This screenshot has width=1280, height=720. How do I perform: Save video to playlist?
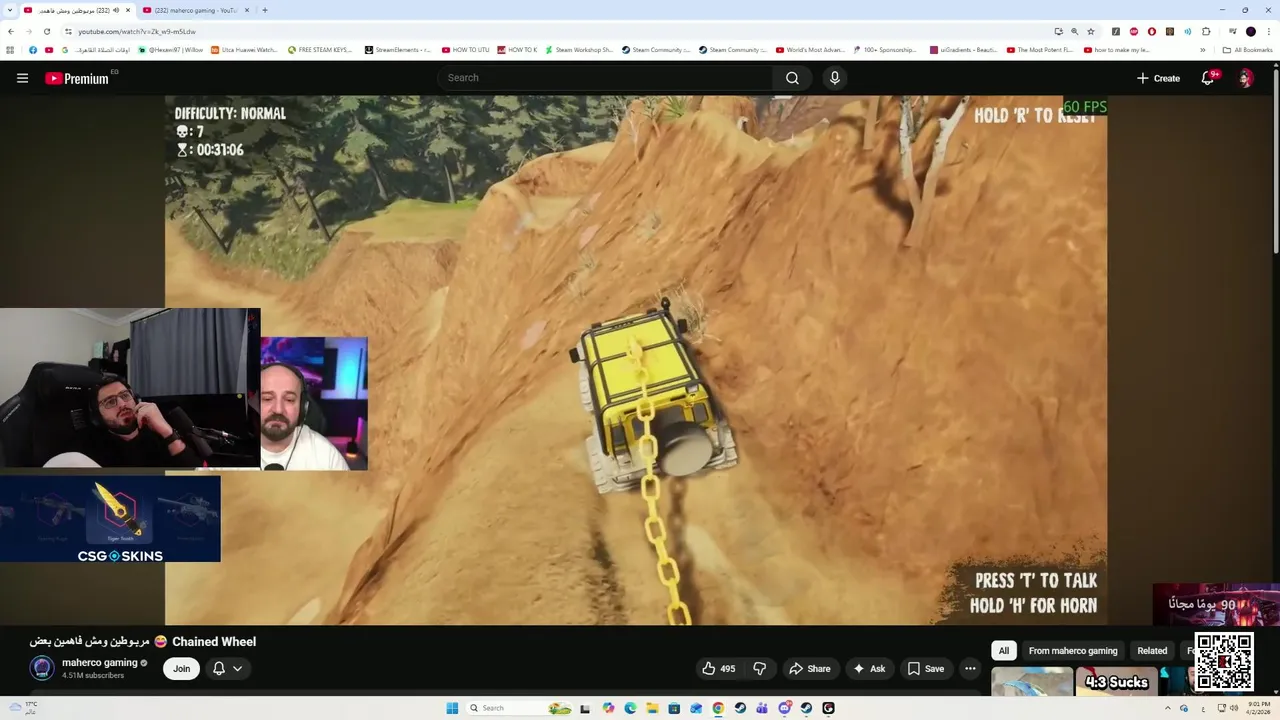925,669
